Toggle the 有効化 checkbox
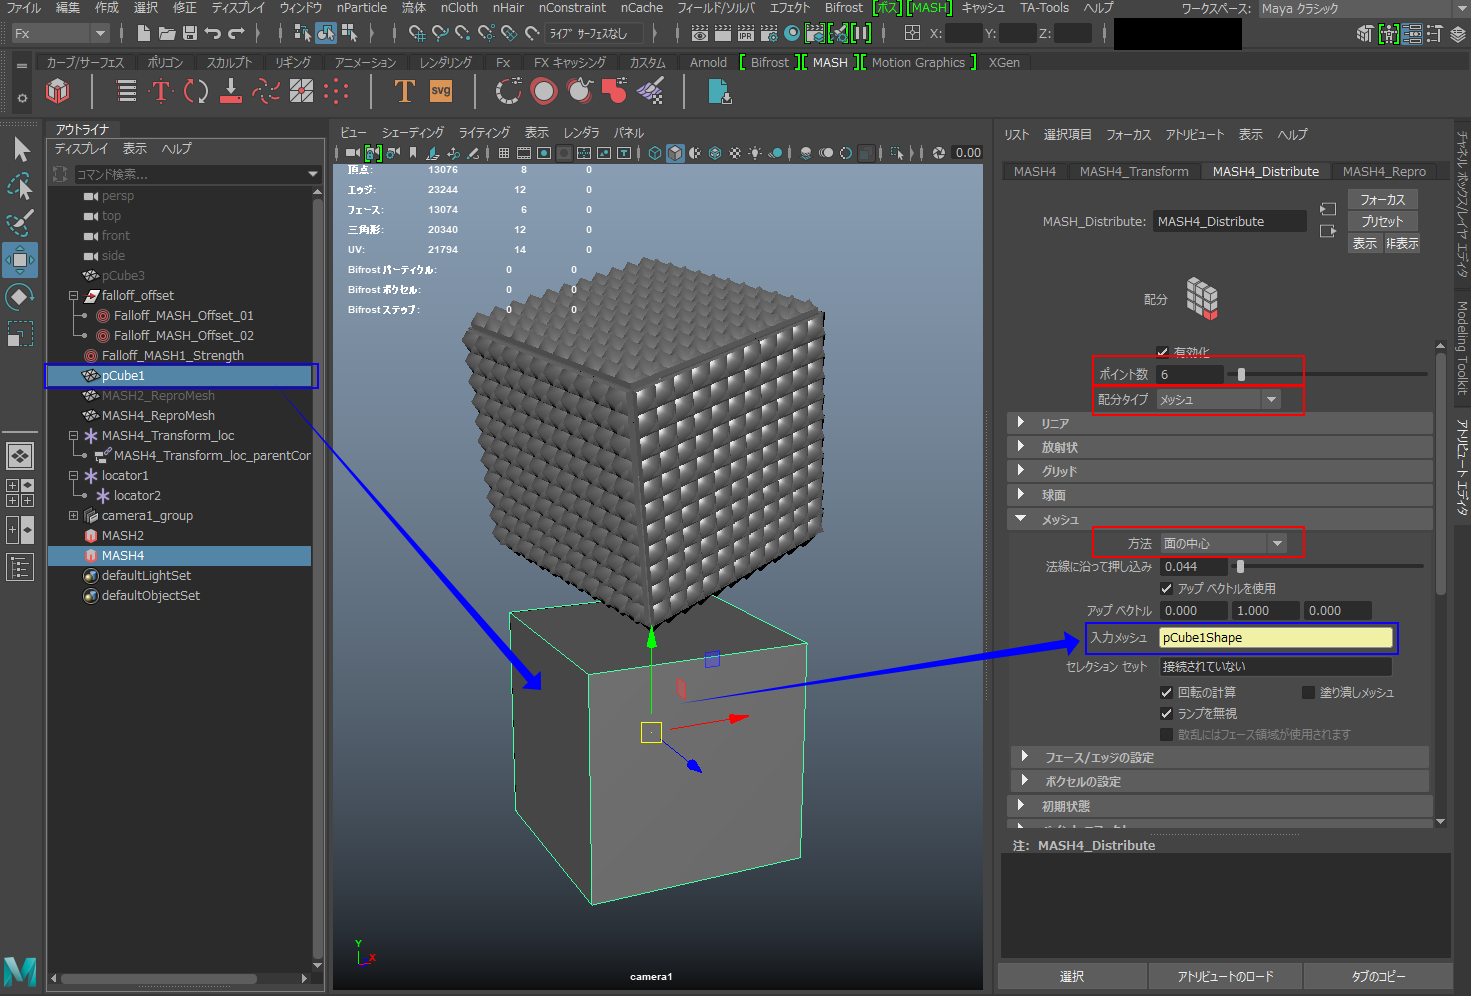 (x=1162, y=352)
